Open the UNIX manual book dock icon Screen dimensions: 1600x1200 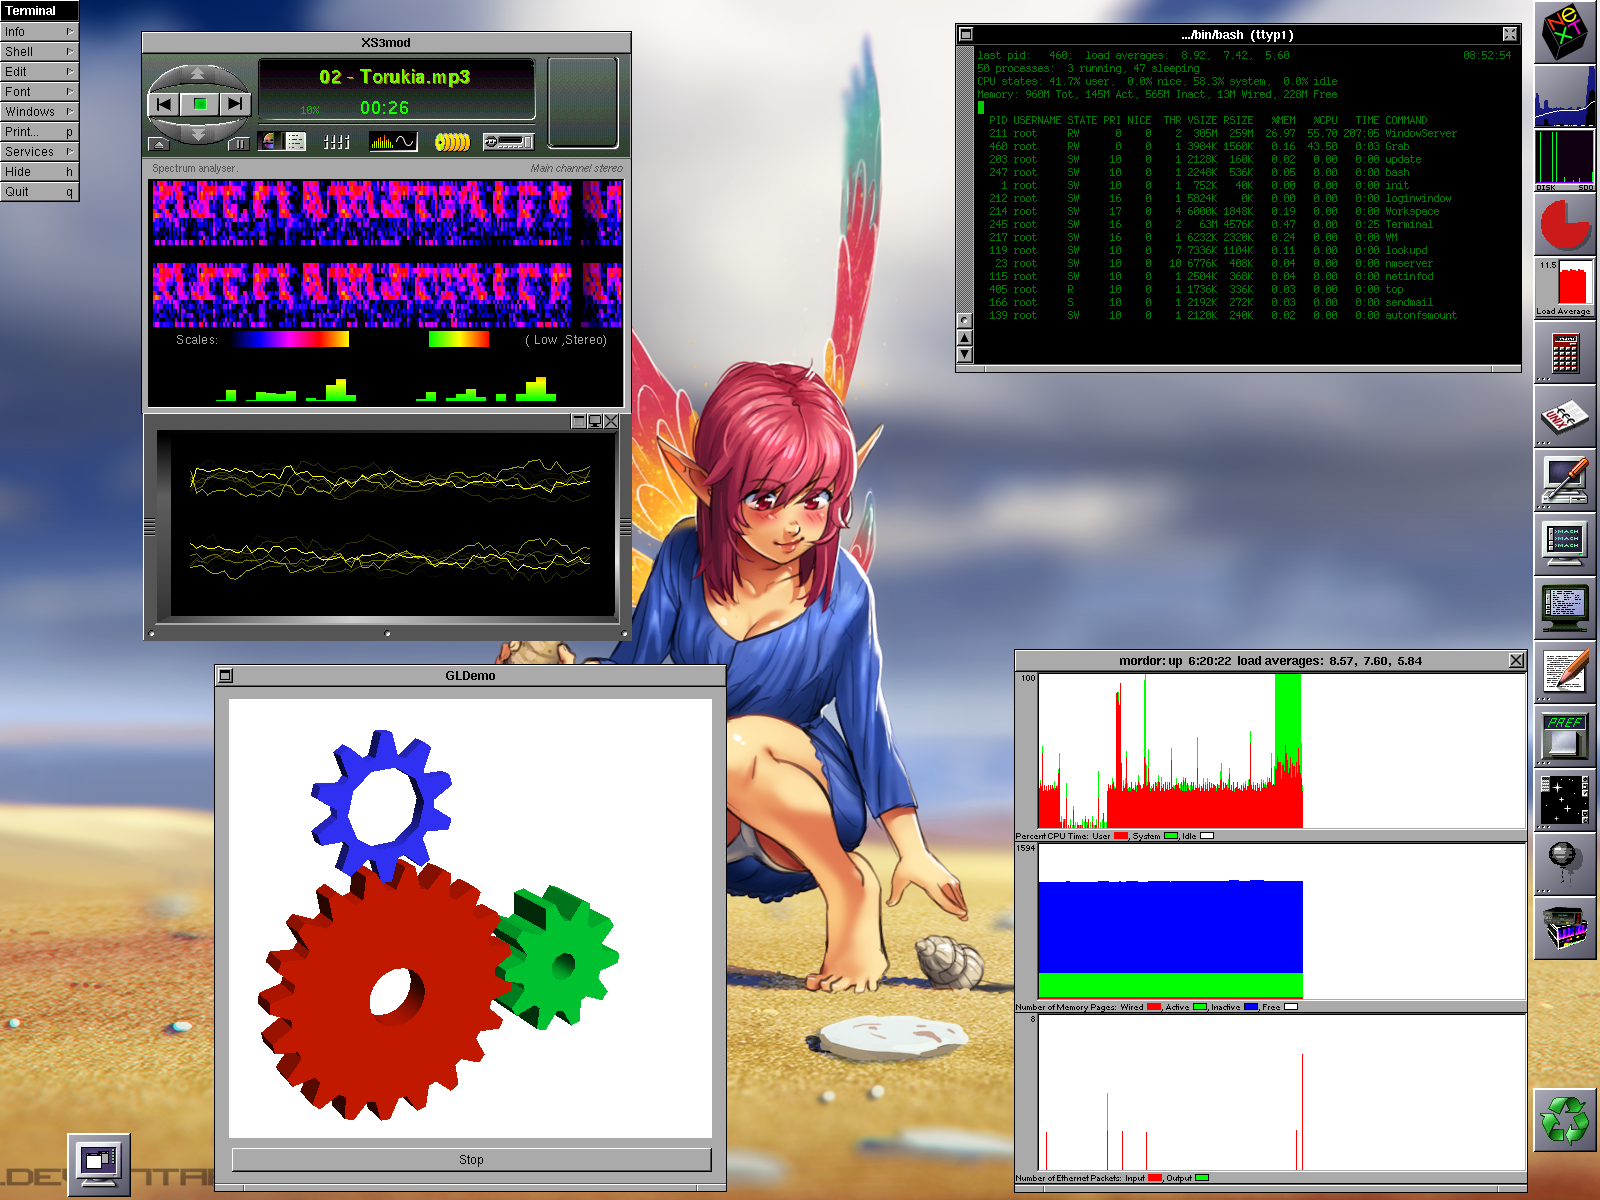click(1565, 416)
